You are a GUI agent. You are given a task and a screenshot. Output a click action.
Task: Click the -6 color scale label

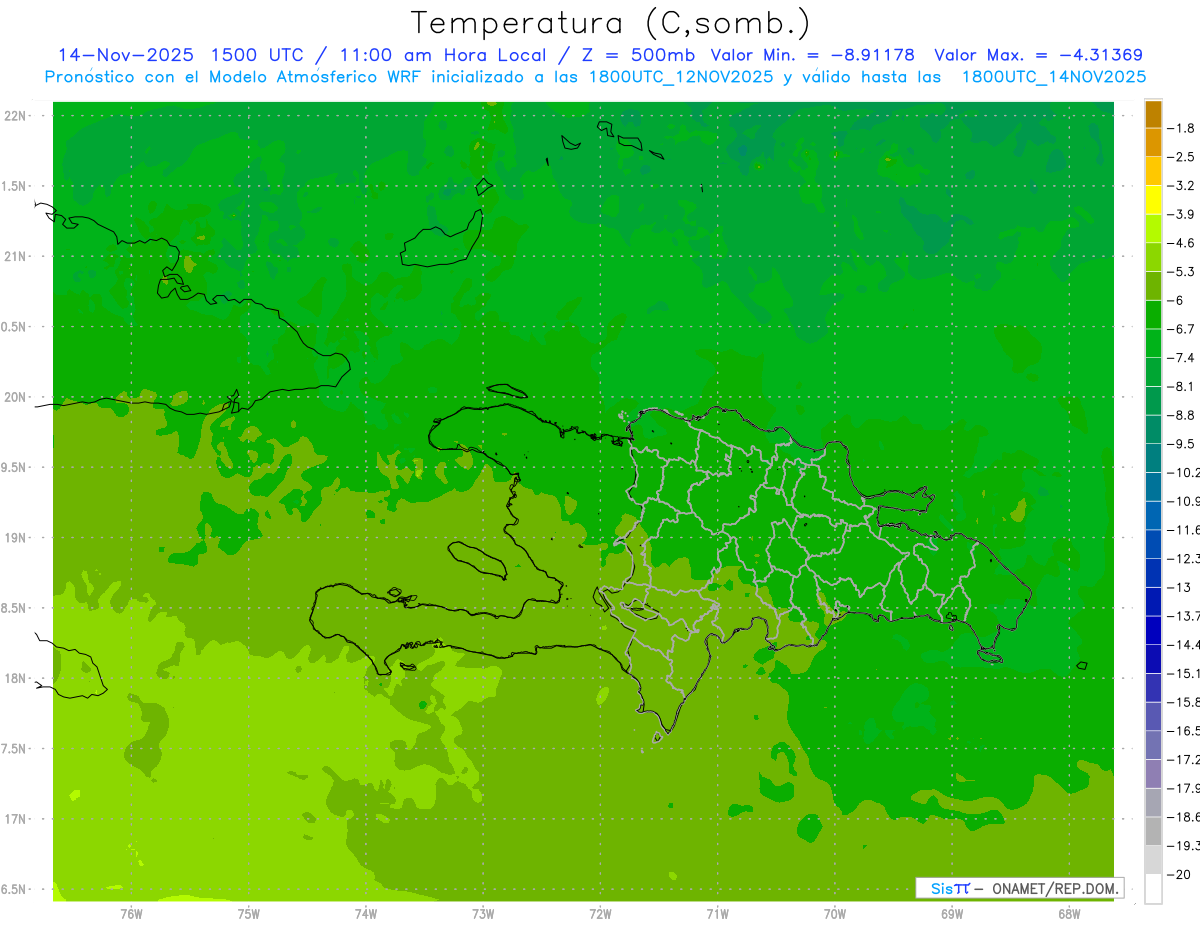(1176, 300)
